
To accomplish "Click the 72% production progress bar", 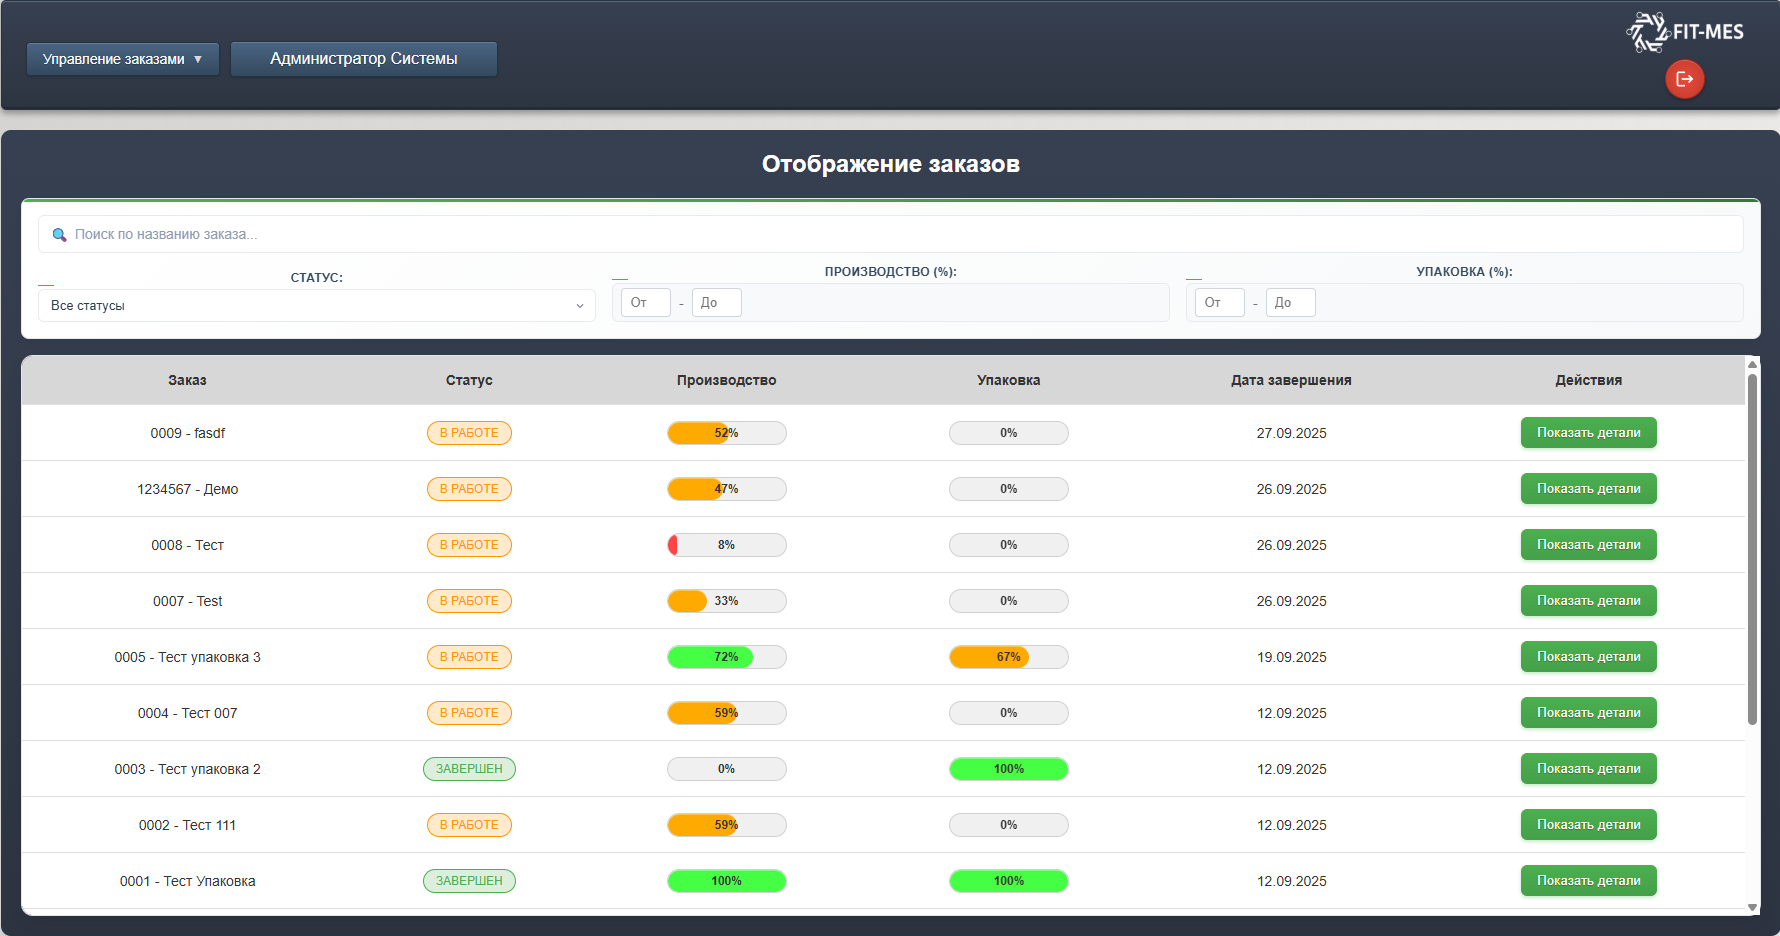I will [x=726, y=657].
